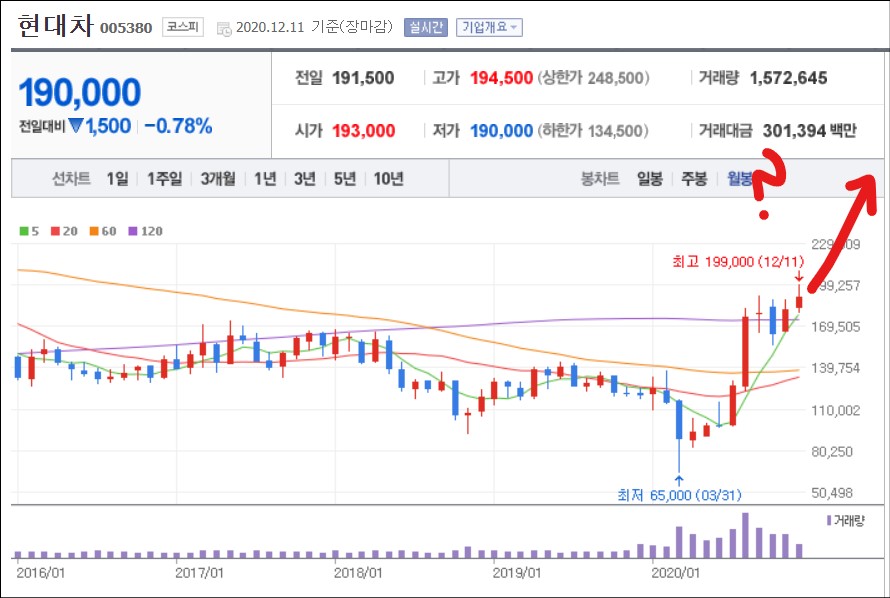This screenshot has height=598, width=890.
Task: Click orange 60-period moving average swatch
Action: click(x=94, y=231)
